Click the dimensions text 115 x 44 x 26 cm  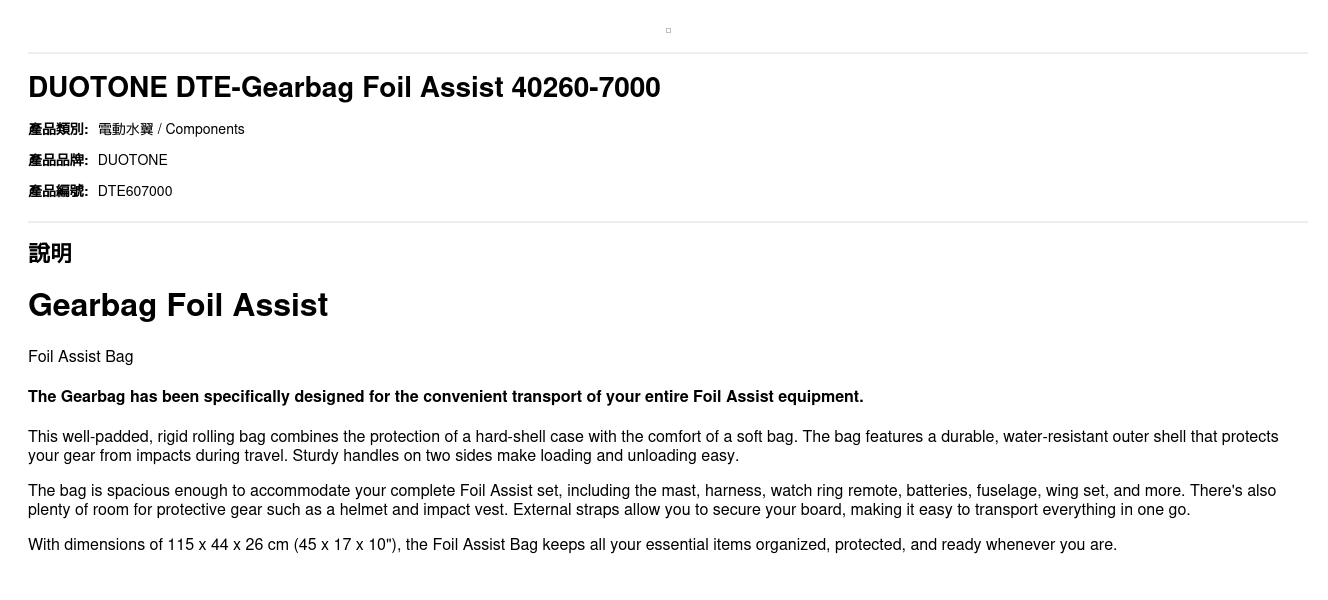tap(228, 545)
